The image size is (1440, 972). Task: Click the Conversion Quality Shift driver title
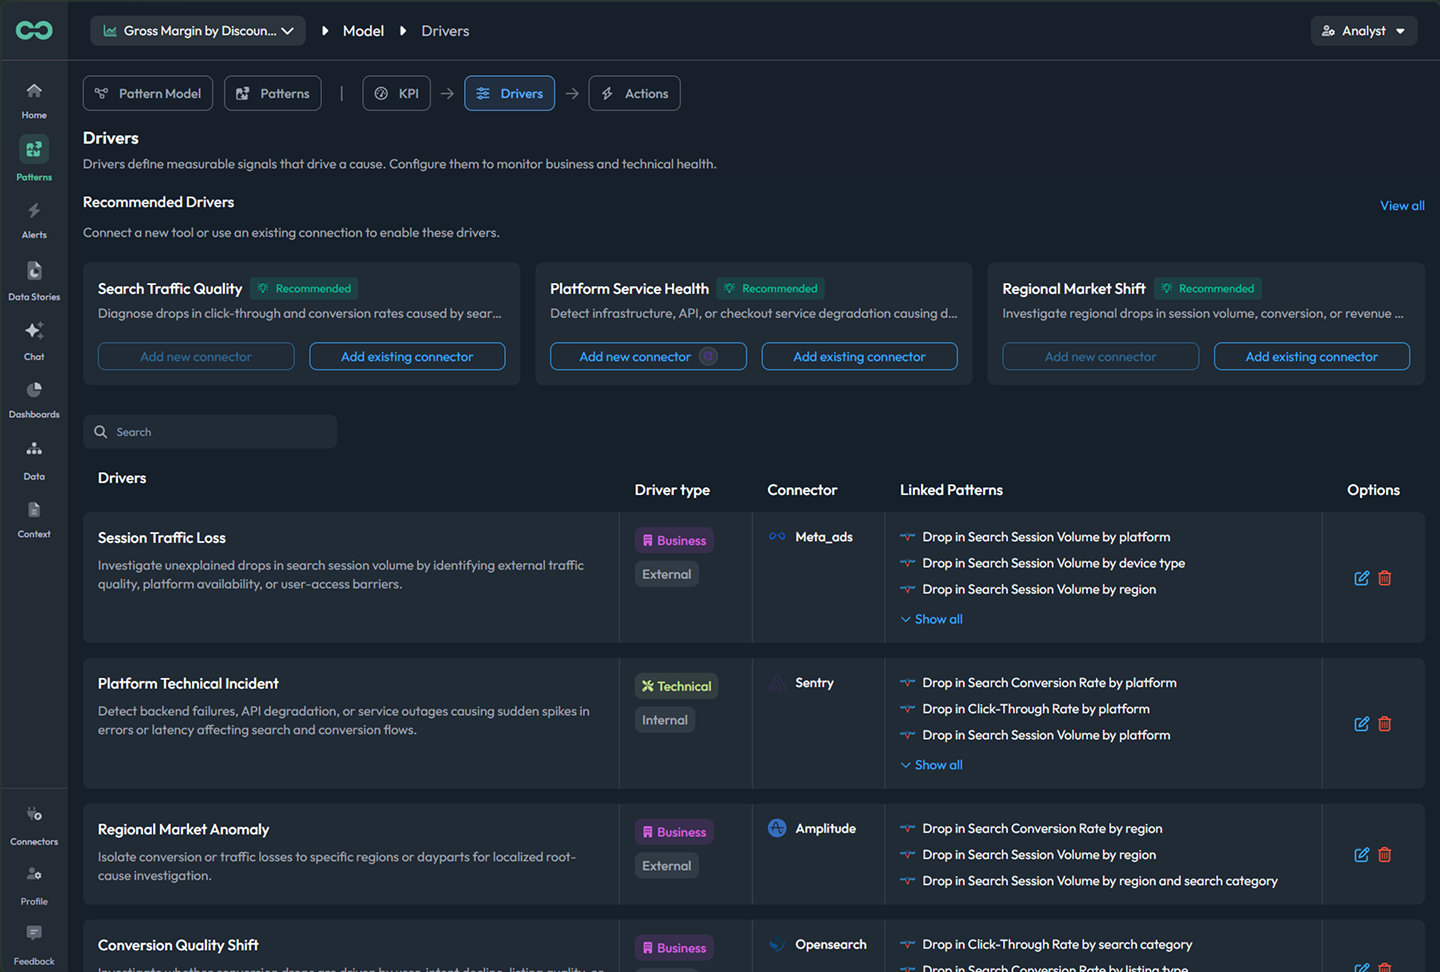point(178,945)
